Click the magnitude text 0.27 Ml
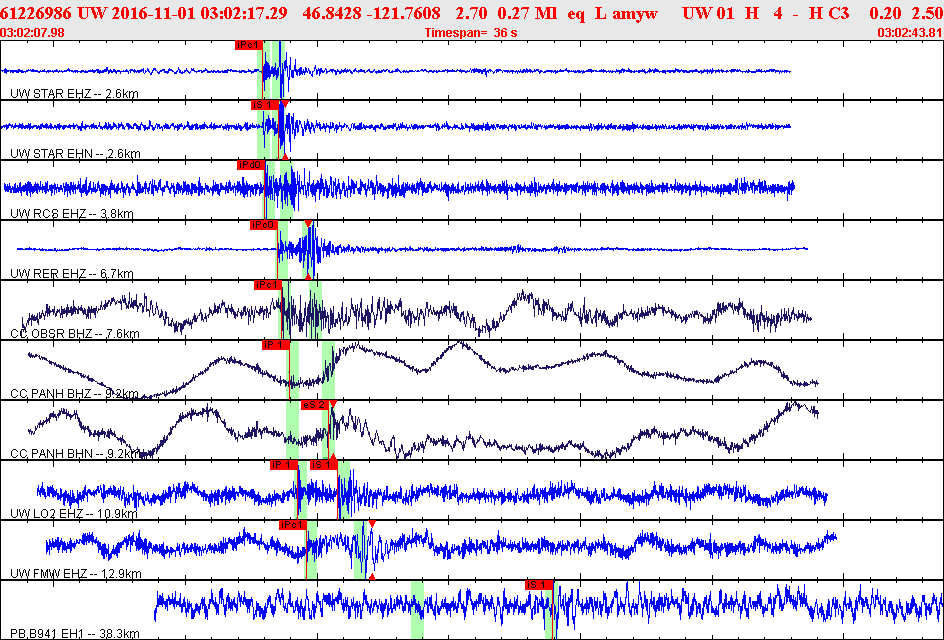Viewport: 944px width, 640px height. [x=527, y=13]
